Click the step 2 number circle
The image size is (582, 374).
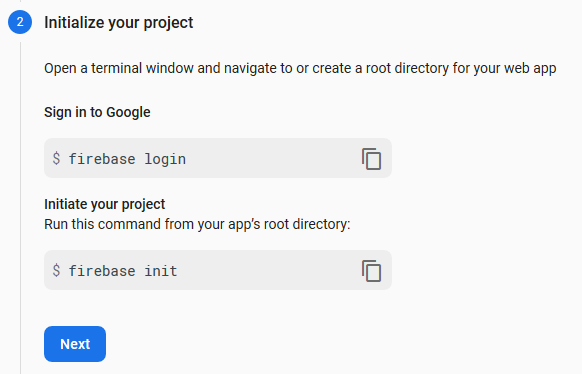(20, 22)
